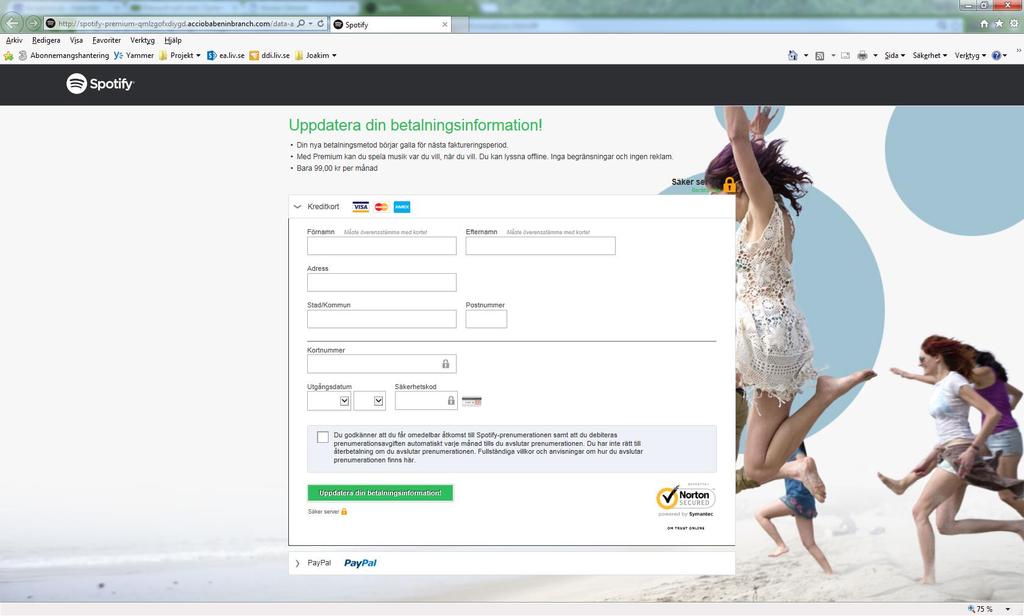Open the Redigera menu
This screenshot has width=1024, height=616.
(x=46, y=40)
